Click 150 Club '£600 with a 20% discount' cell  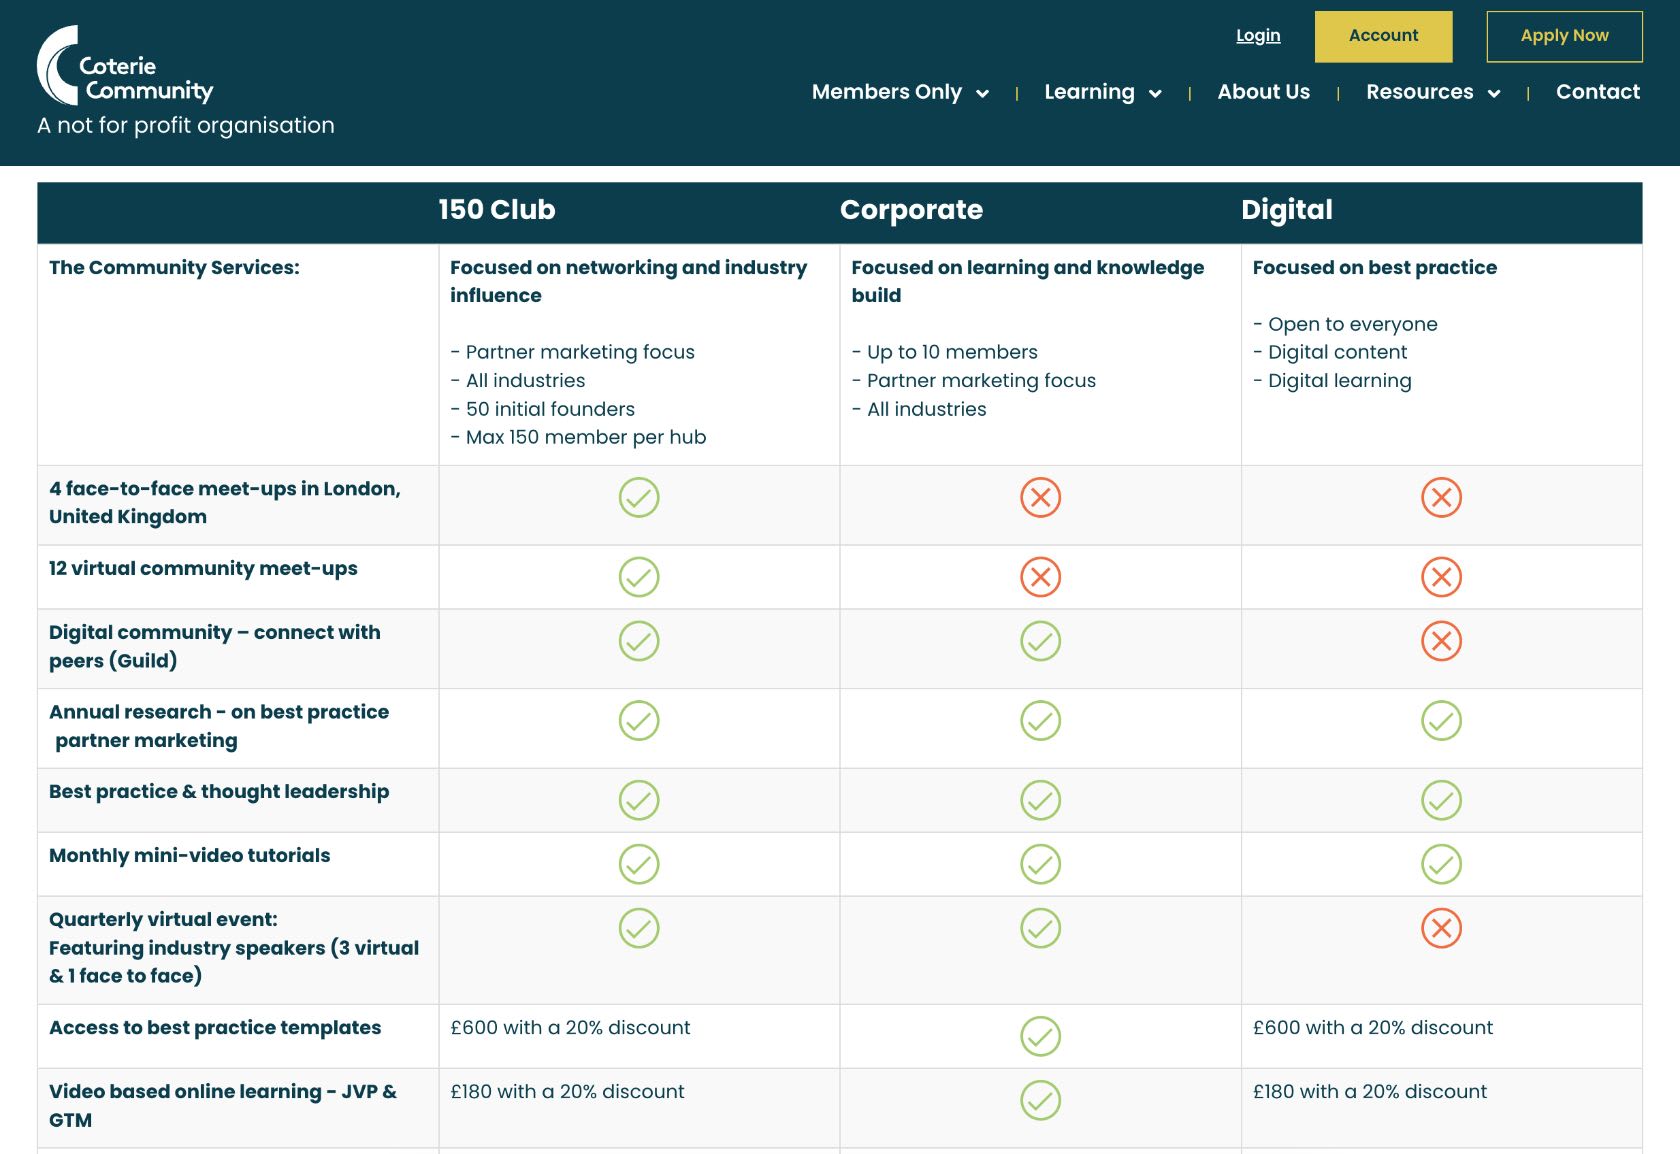[x=570, y=1027]
